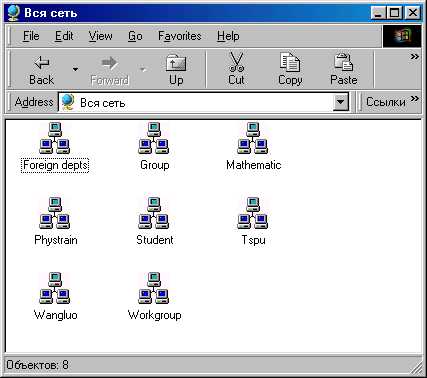This screenshot has width=427, height=378.
Task: Click the Tspu label text
Action: pyautogui.click(x=253, y=240)
